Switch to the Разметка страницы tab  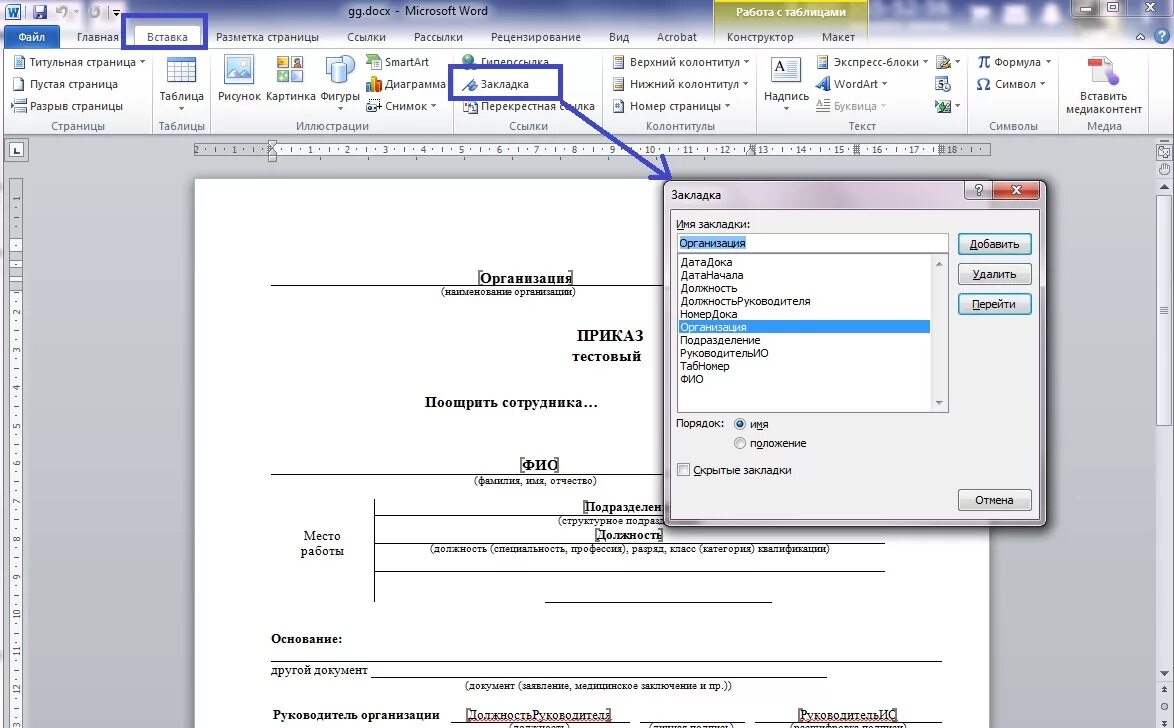tap(267, 37)
